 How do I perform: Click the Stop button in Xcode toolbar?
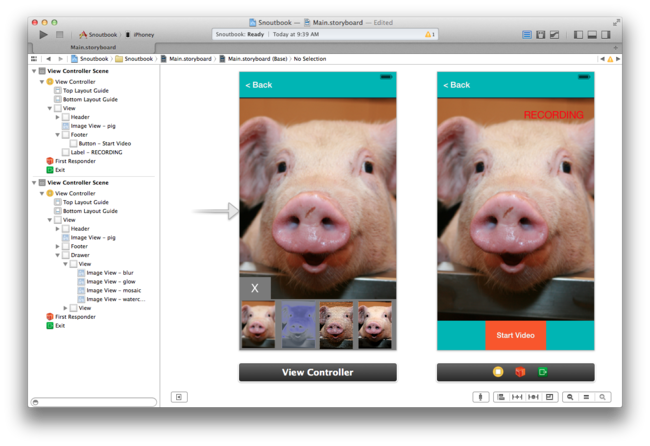coord(60,34)
